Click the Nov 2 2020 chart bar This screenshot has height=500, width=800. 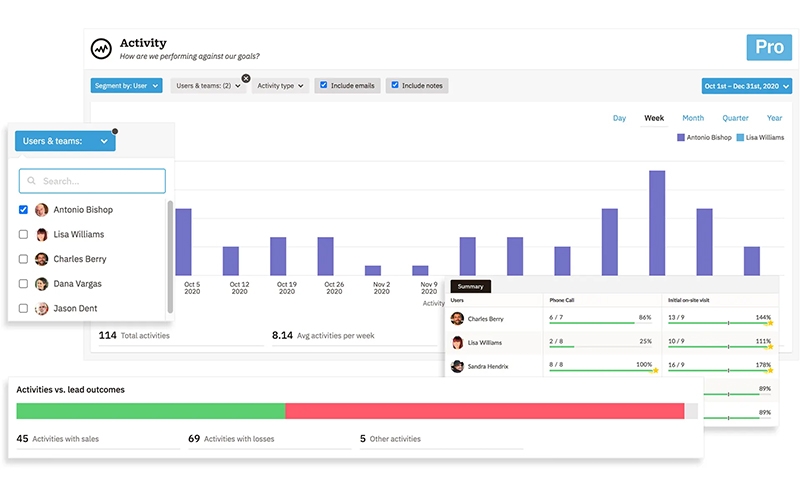pos(373,270)
